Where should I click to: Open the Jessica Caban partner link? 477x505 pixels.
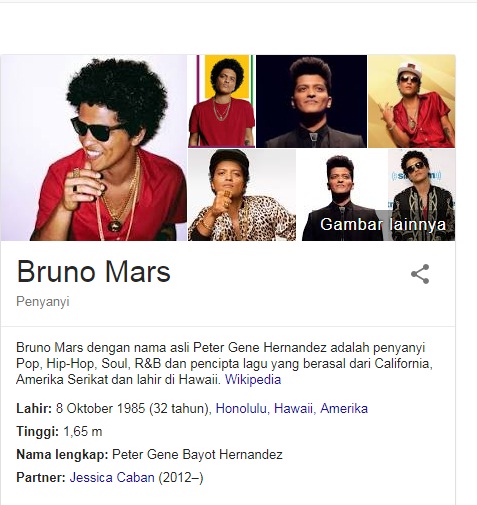pyautogui.click(x=112, y=477)
